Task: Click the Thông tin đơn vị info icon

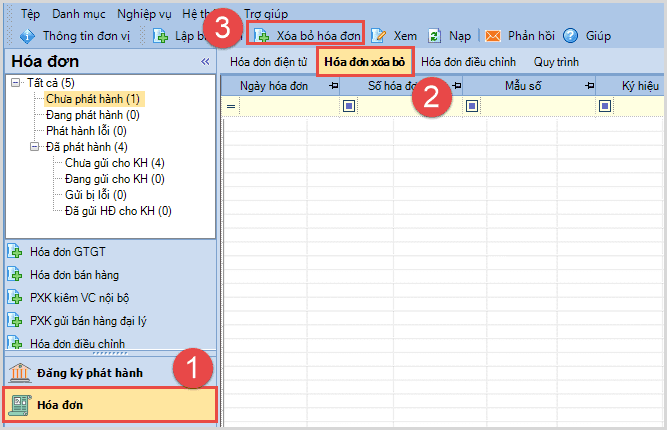Action: click(27, 36)
